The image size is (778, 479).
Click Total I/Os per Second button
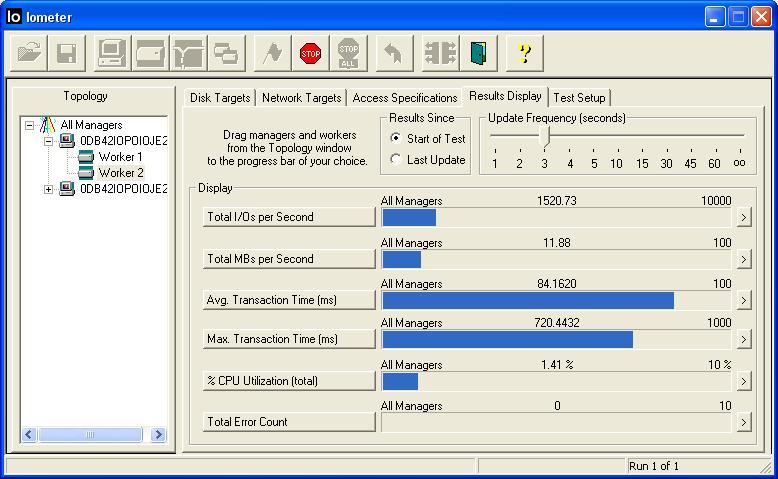(289, 217)
